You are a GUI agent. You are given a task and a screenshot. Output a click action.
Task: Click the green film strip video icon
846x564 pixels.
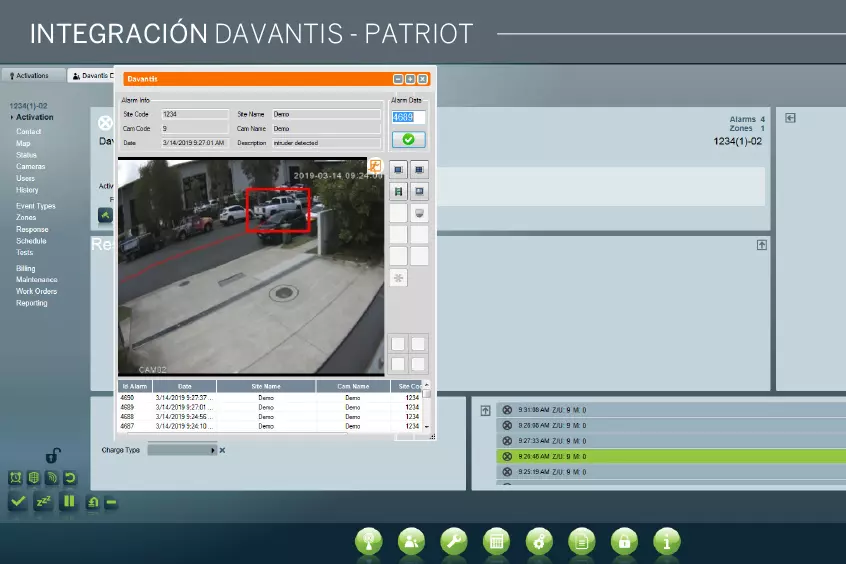coord(398,191)
